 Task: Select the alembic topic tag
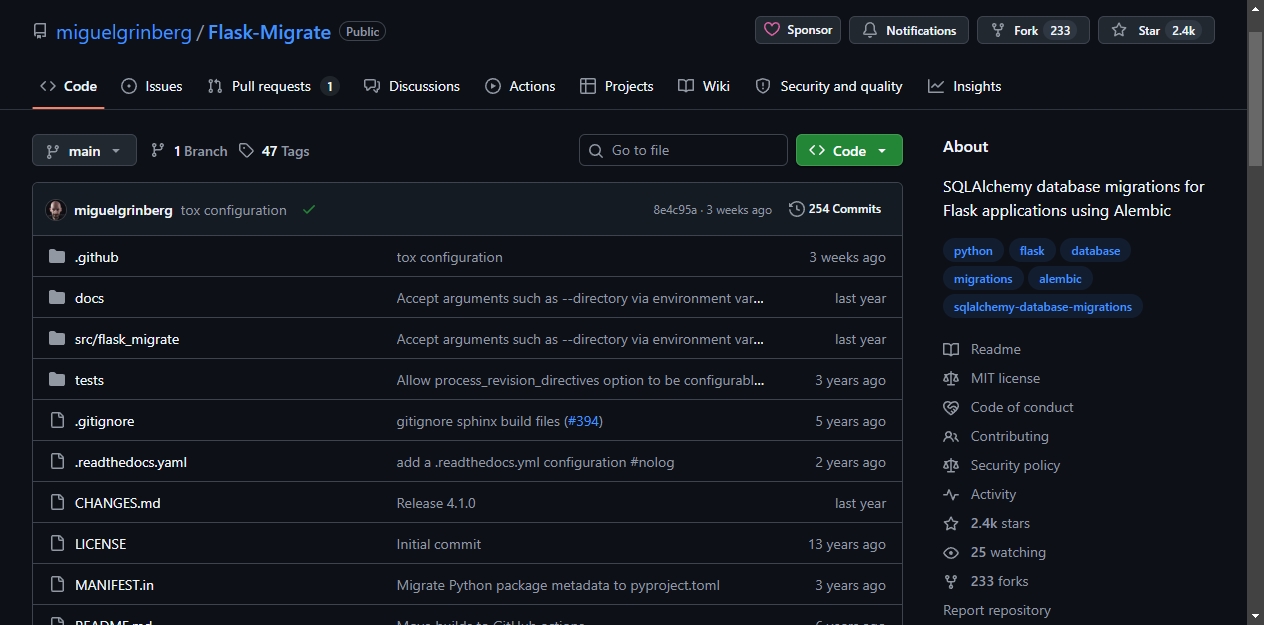[1060, 279]
